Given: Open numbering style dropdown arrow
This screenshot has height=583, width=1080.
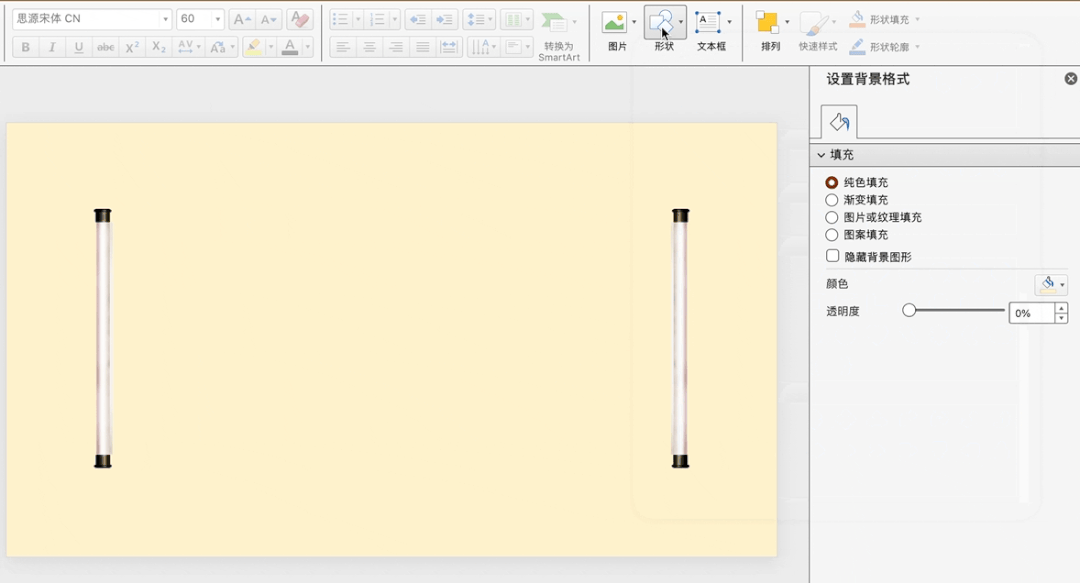Looking at the screenshot, I should tap(395, 19).
